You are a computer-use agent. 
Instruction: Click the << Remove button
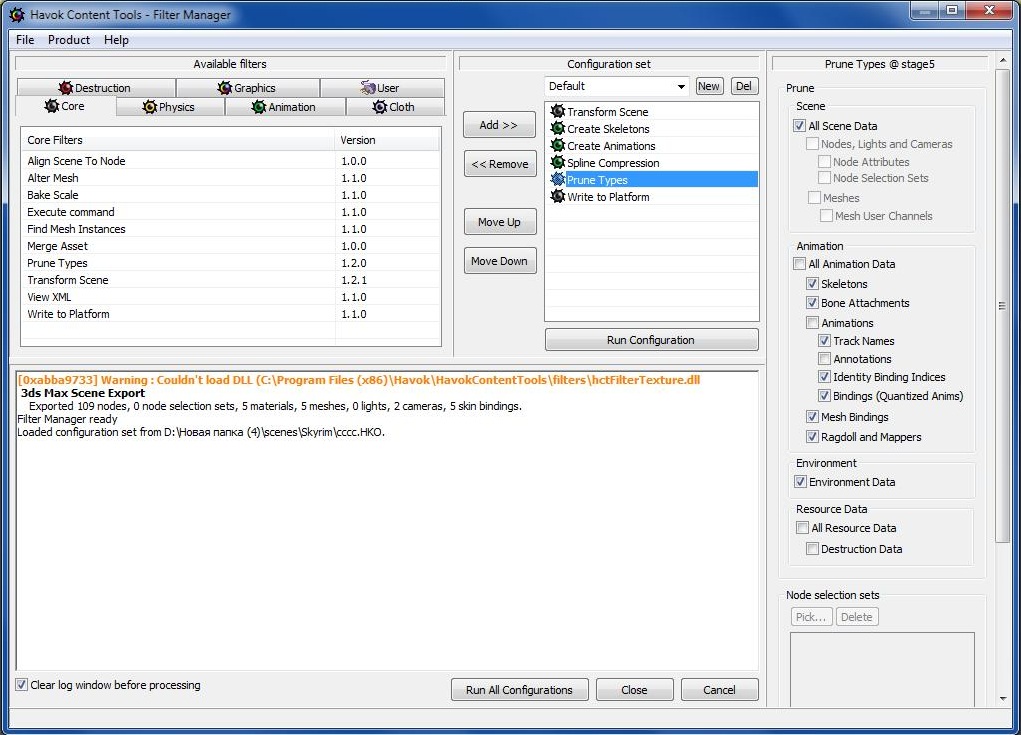click(500, 164)
